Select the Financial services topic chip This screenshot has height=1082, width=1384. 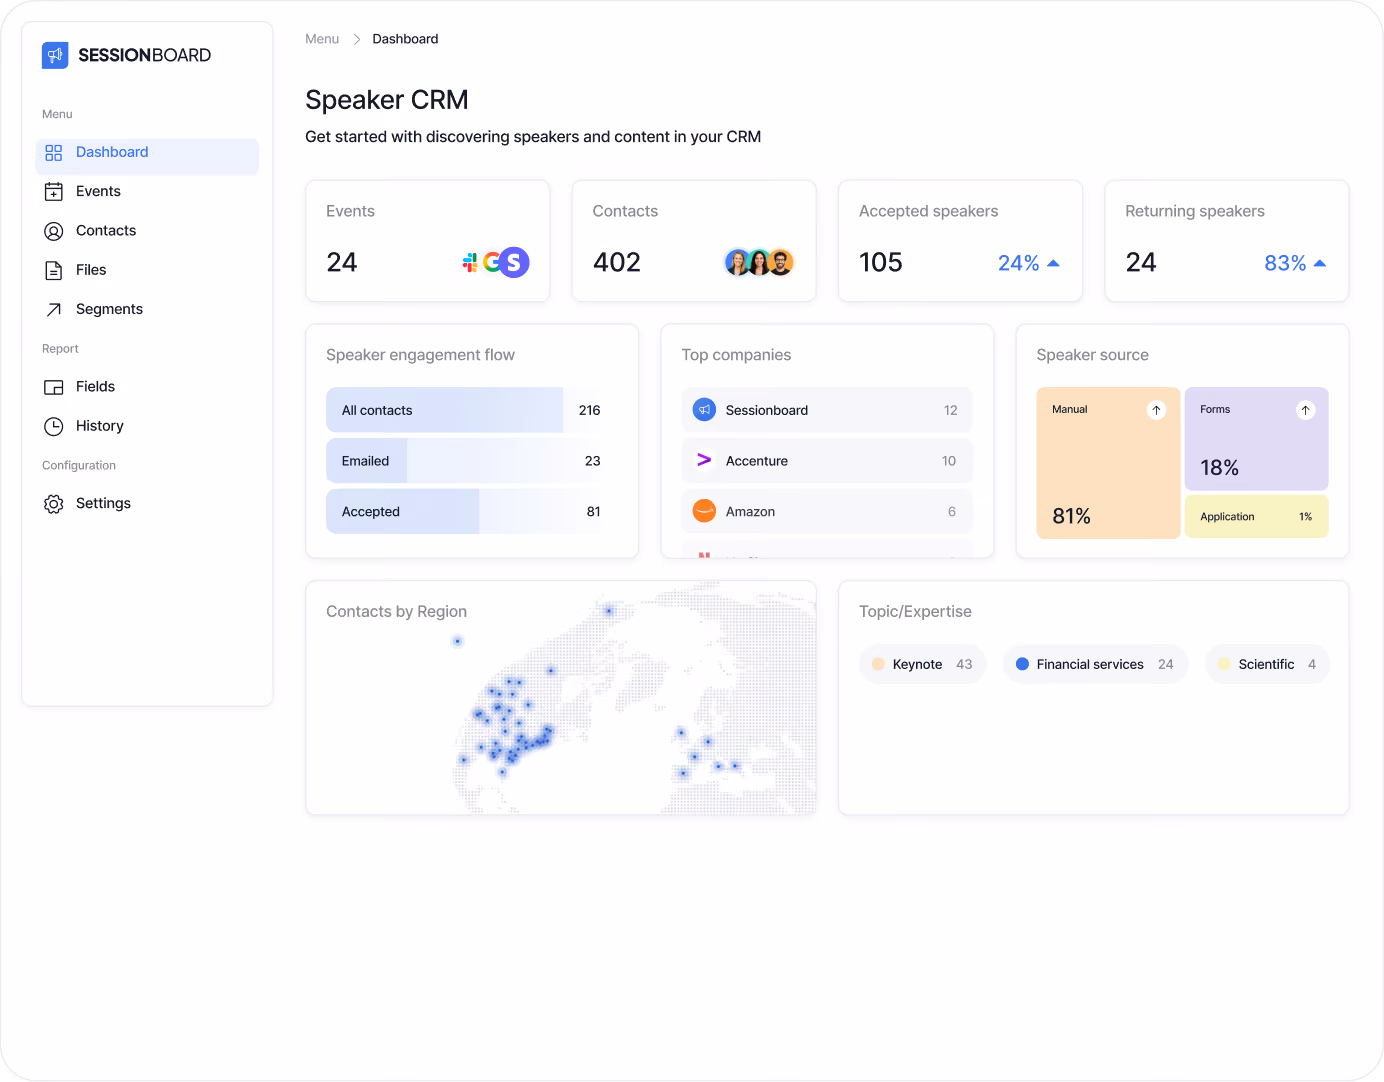(x=1095, y=664)
